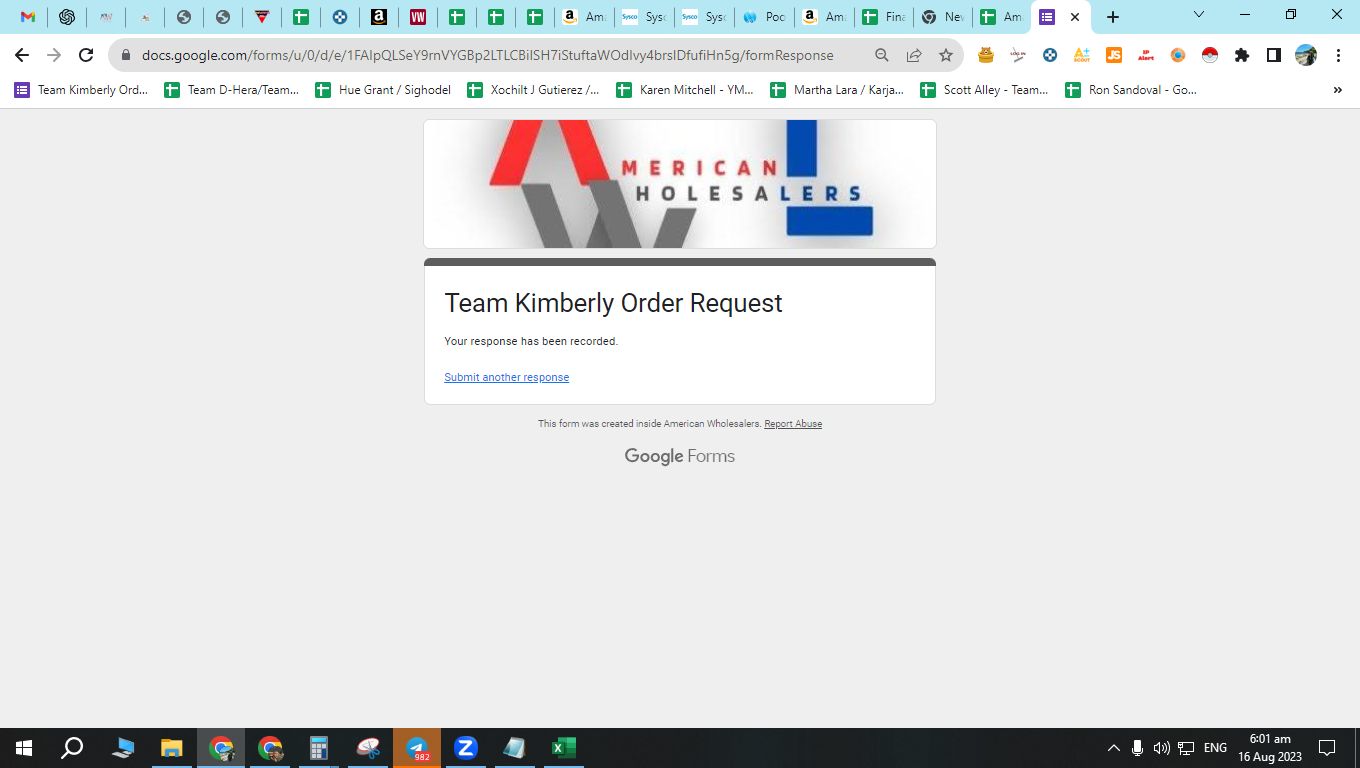The height and width of the screenshot is (768, 1360).
Task: Open Windows taskbar search
Action: (x=72, y=748)
